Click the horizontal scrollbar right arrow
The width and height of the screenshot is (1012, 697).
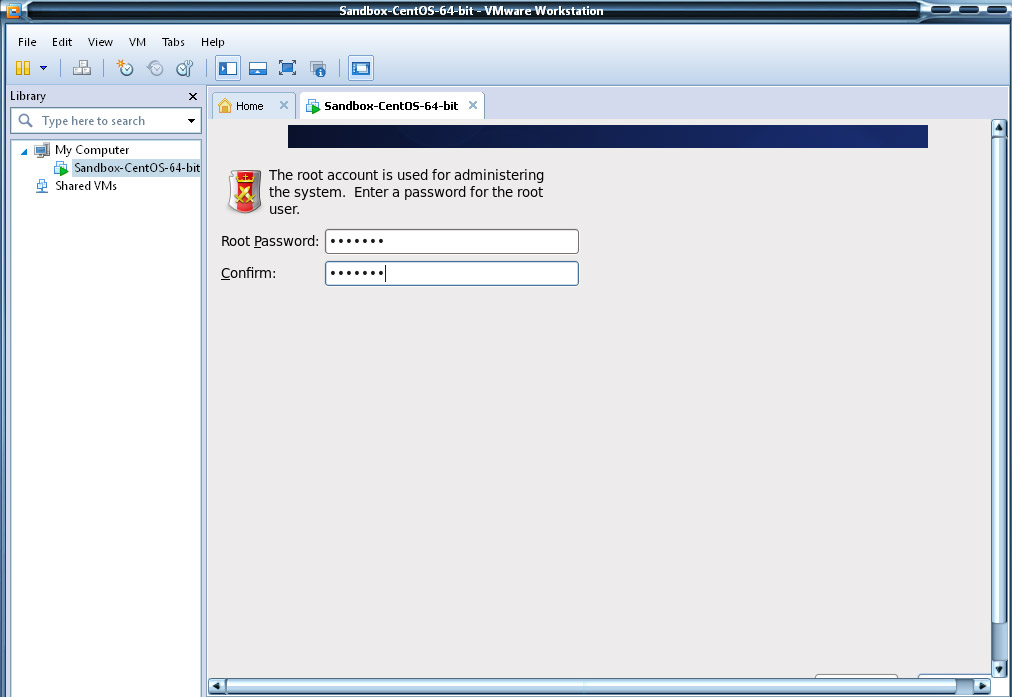(x=982, y=685)
